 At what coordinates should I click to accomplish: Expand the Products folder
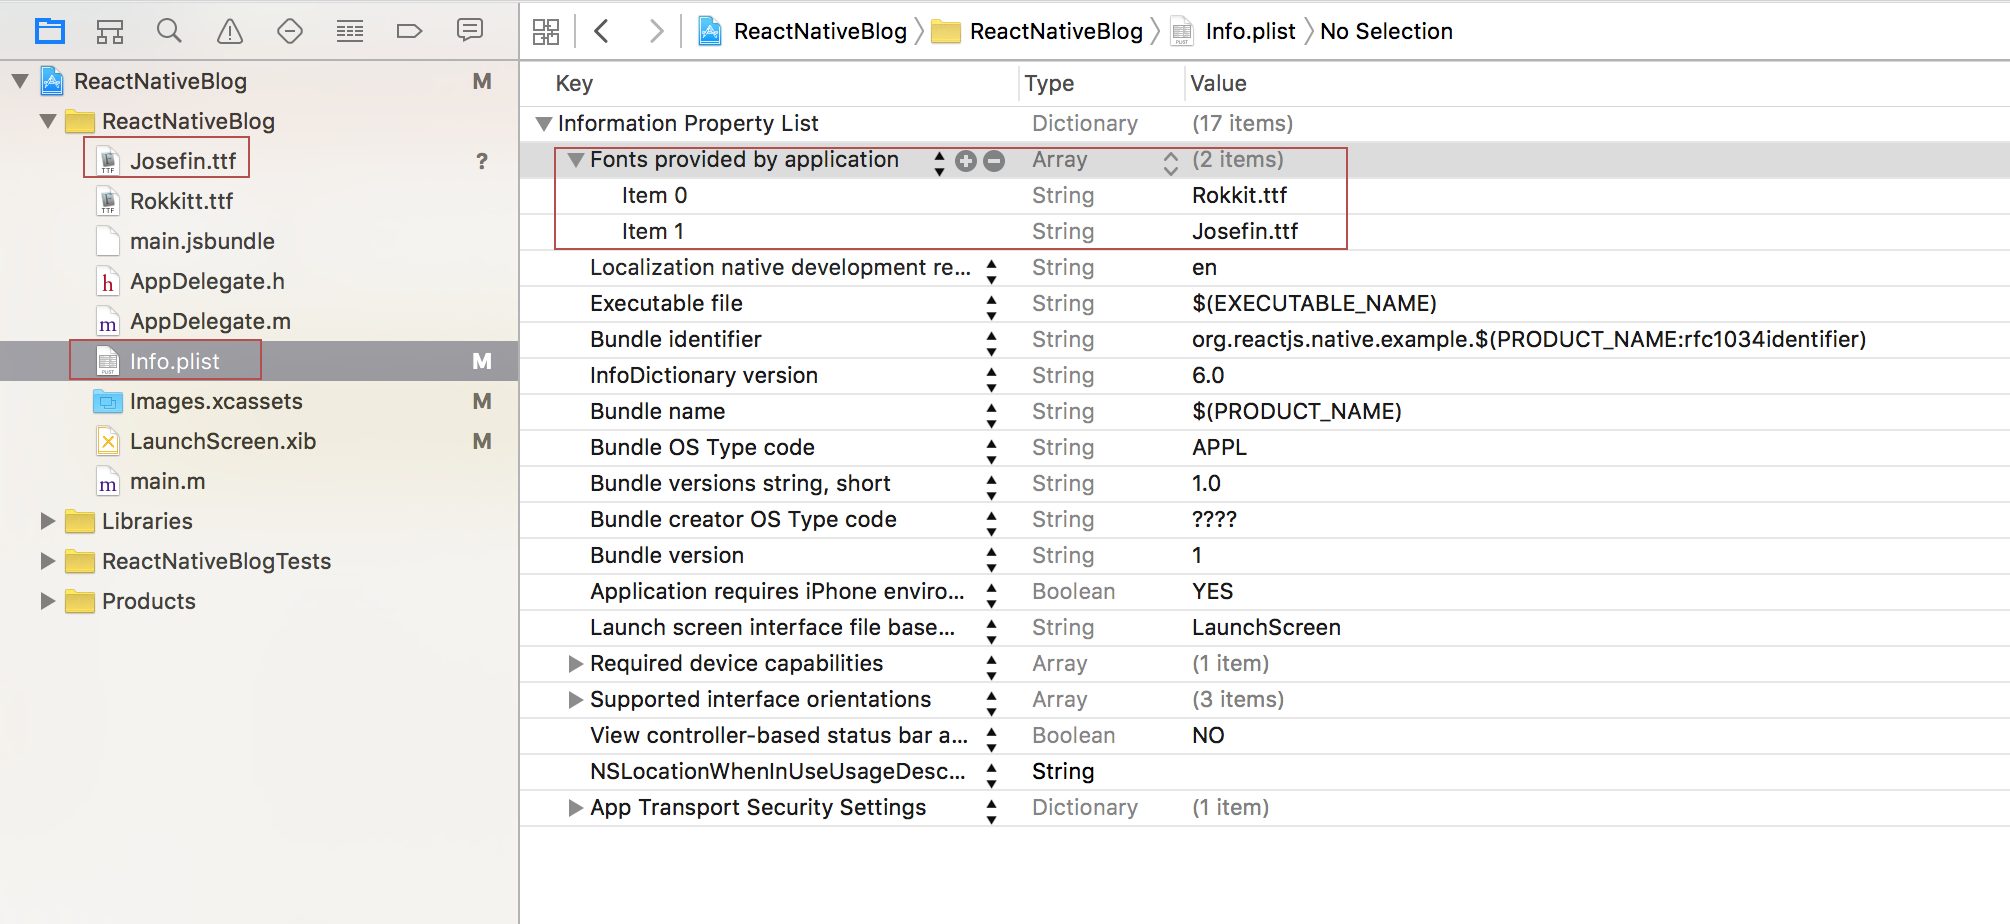(47, 601)
